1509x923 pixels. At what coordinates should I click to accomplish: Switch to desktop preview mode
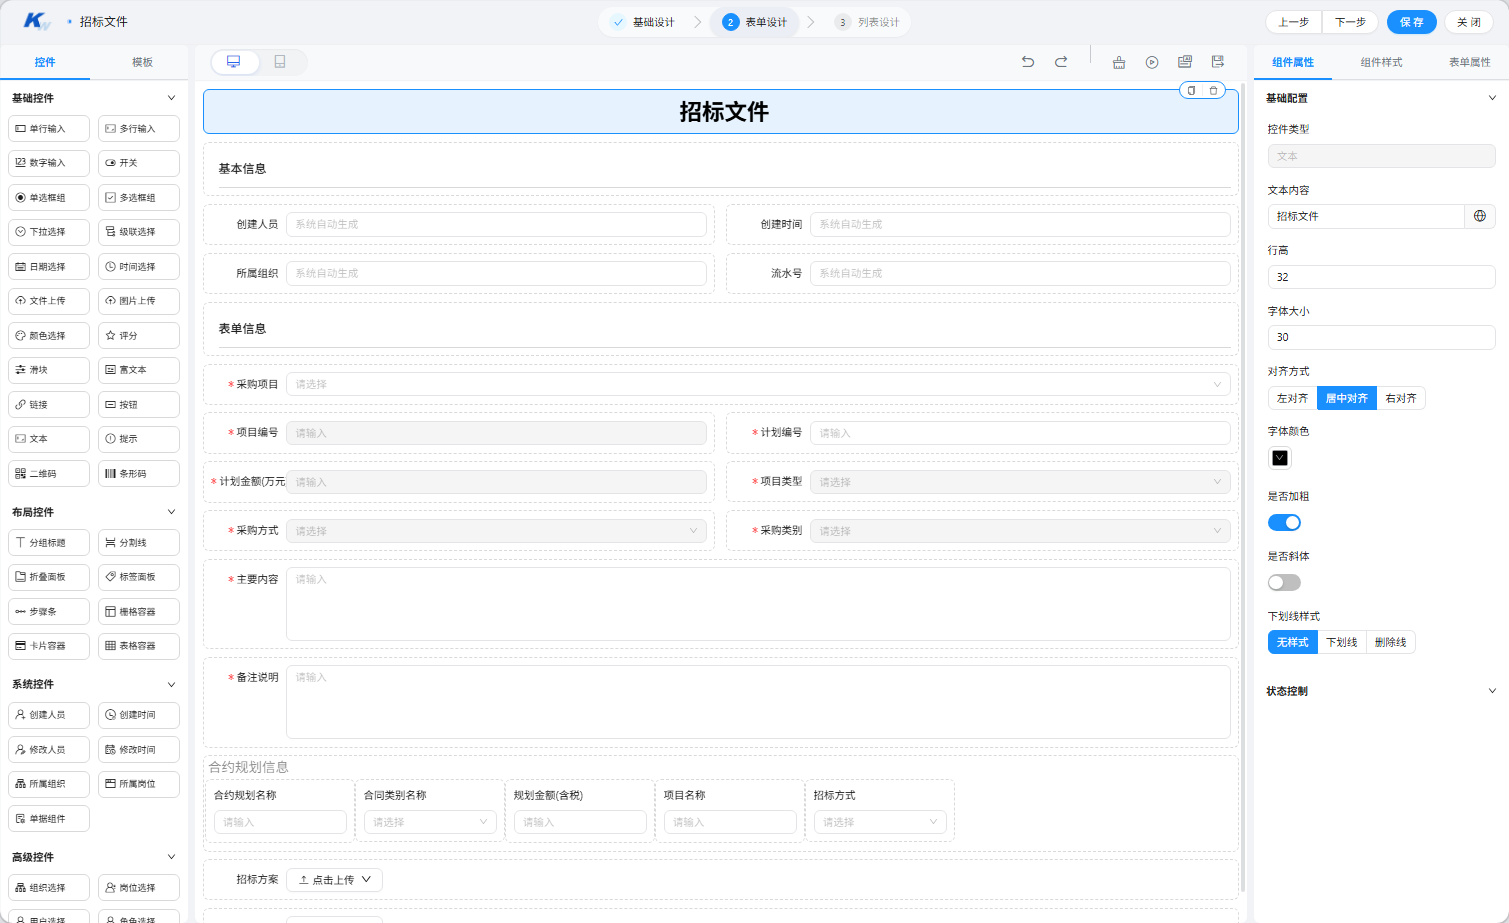tap(234, 62)
